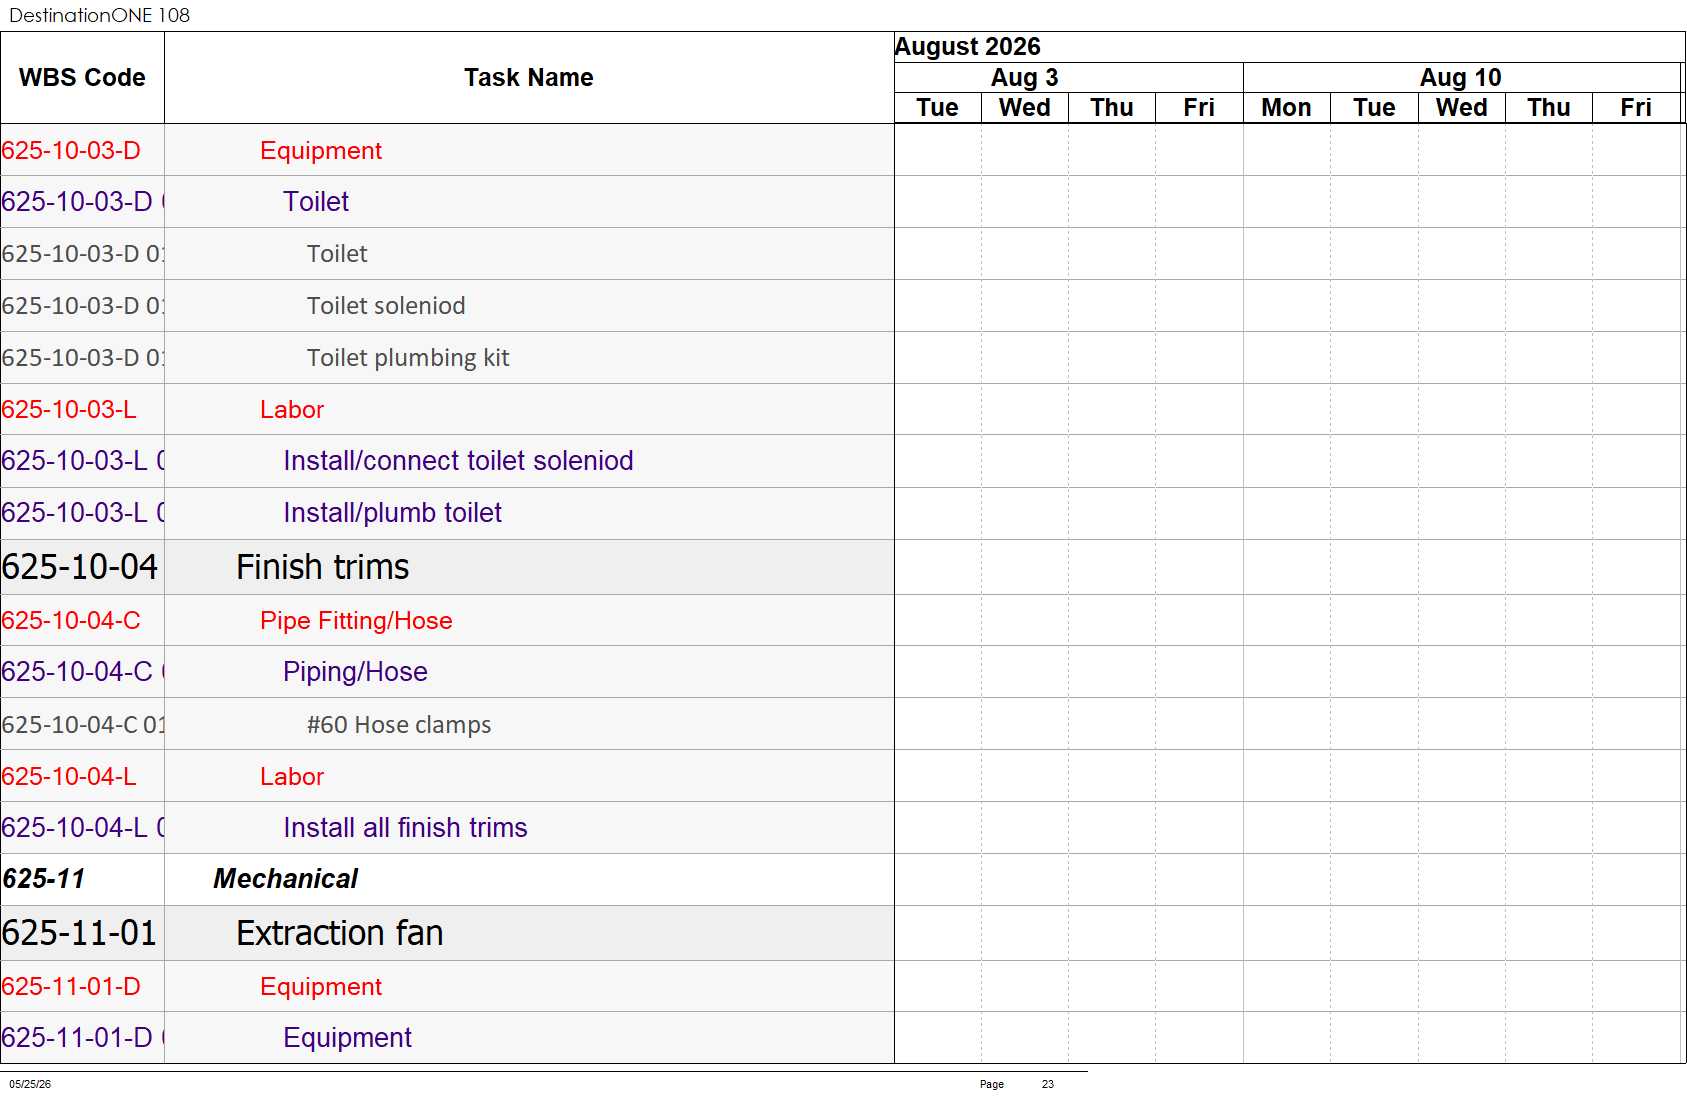
Task: Select Install all finish trims task
Action: (405, 828)
